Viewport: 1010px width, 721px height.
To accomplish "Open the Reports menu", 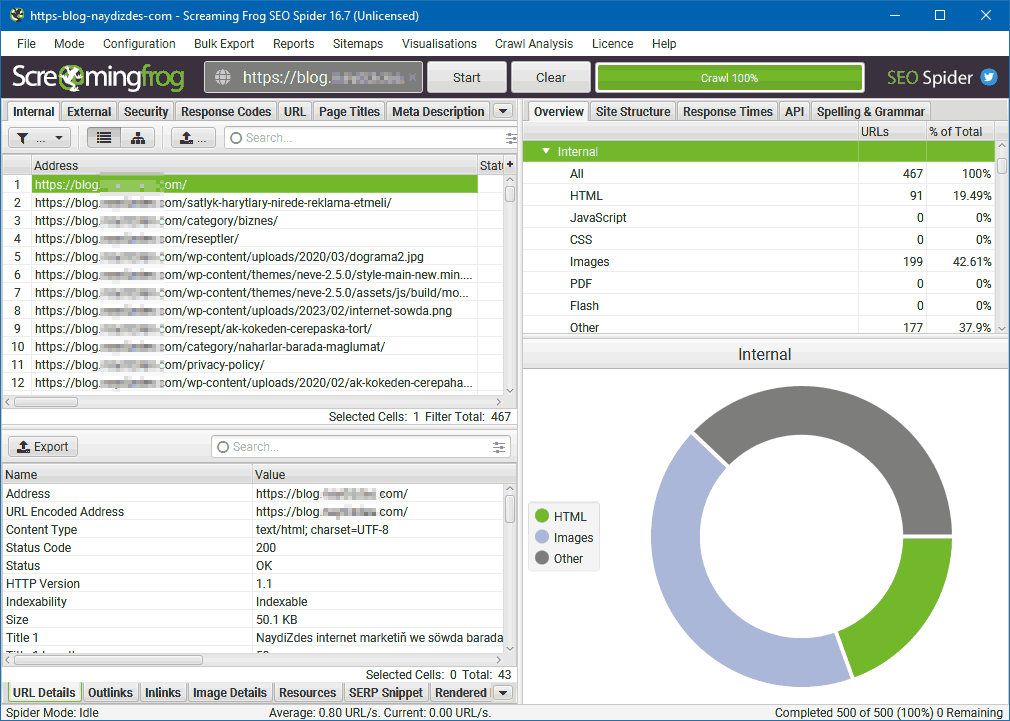I will pos(294,44).
